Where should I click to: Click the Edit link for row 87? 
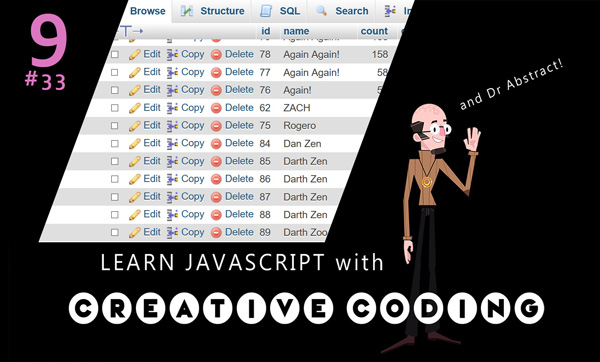coord(152,196)
